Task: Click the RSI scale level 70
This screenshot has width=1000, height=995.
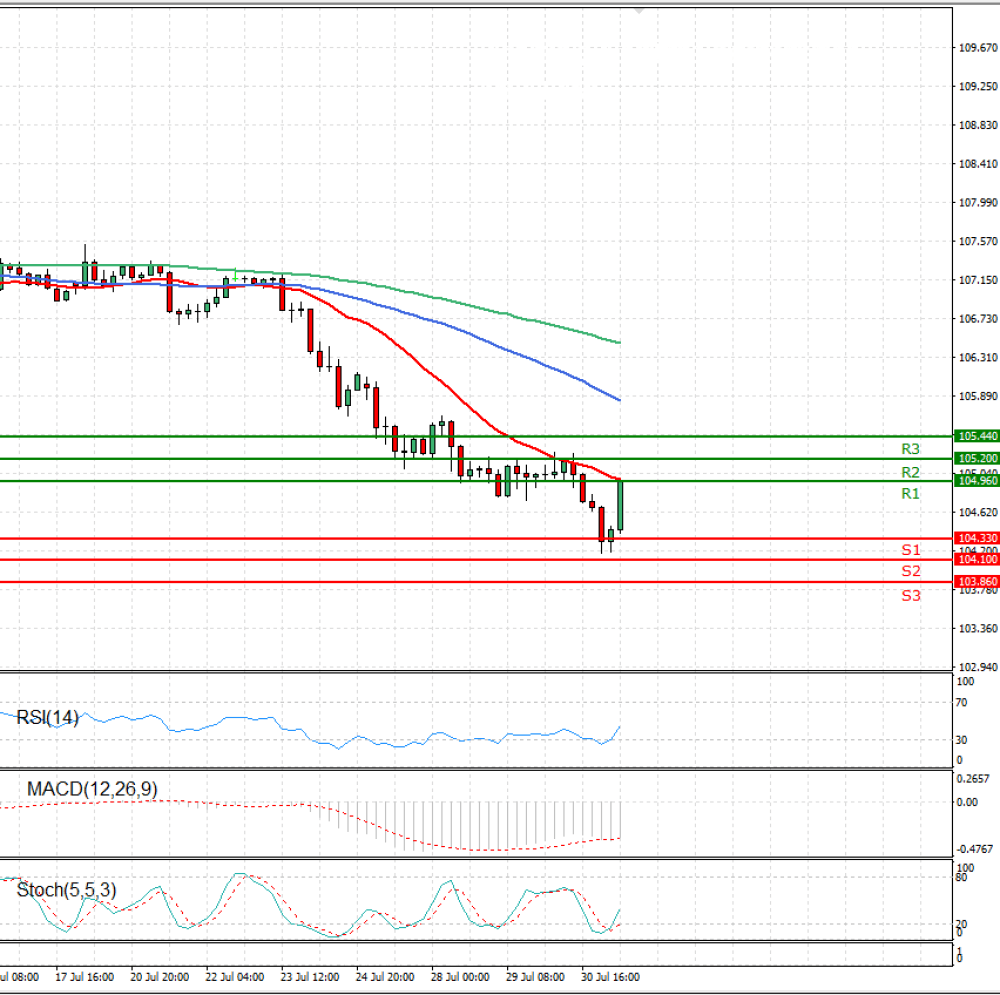Action: point(962,703)
